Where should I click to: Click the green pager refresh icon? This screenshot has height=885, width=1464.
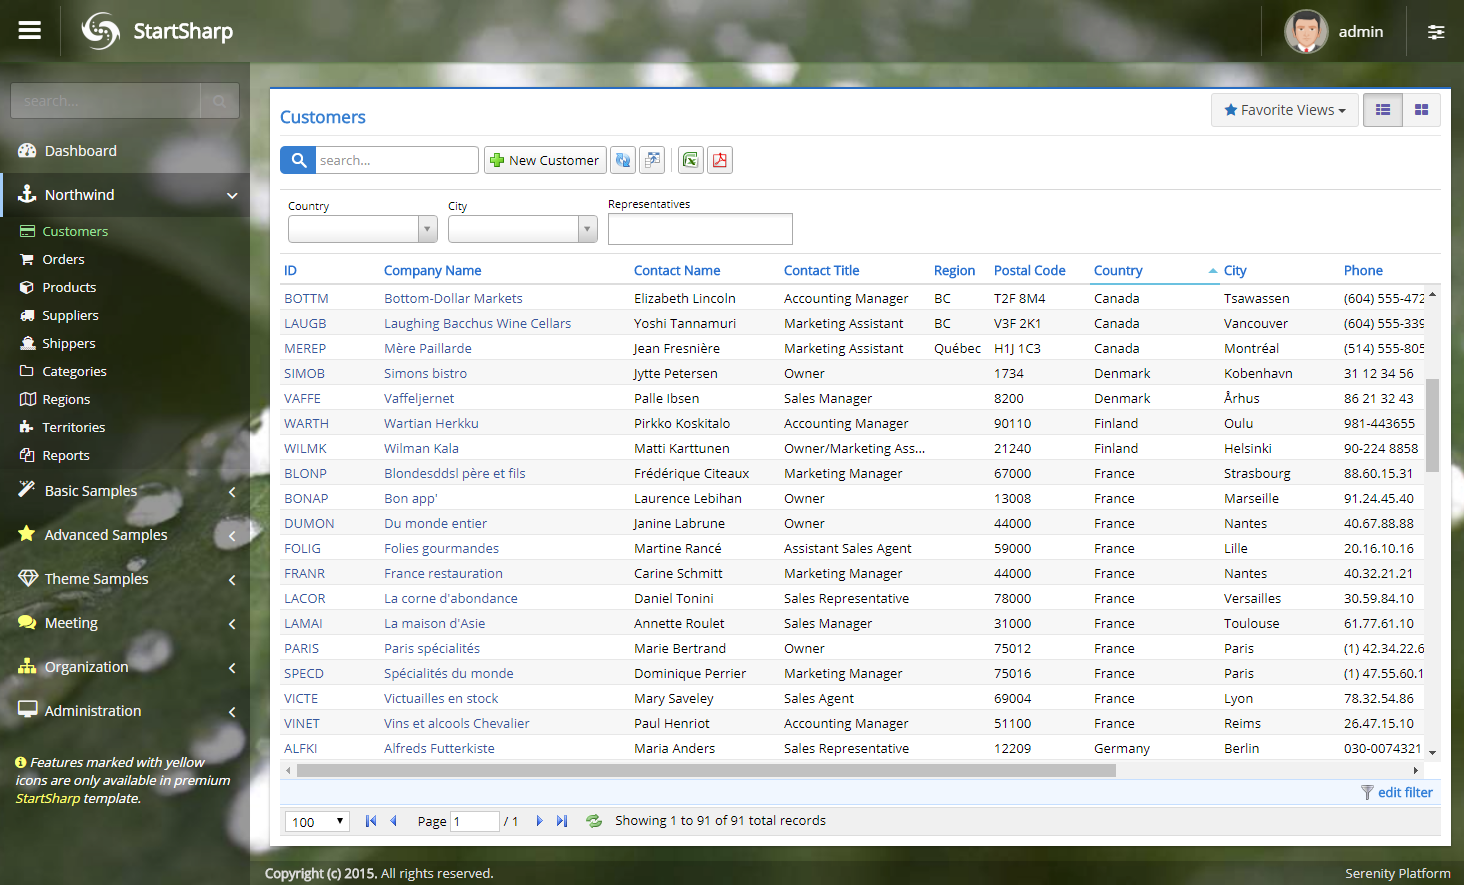(594, 821)
